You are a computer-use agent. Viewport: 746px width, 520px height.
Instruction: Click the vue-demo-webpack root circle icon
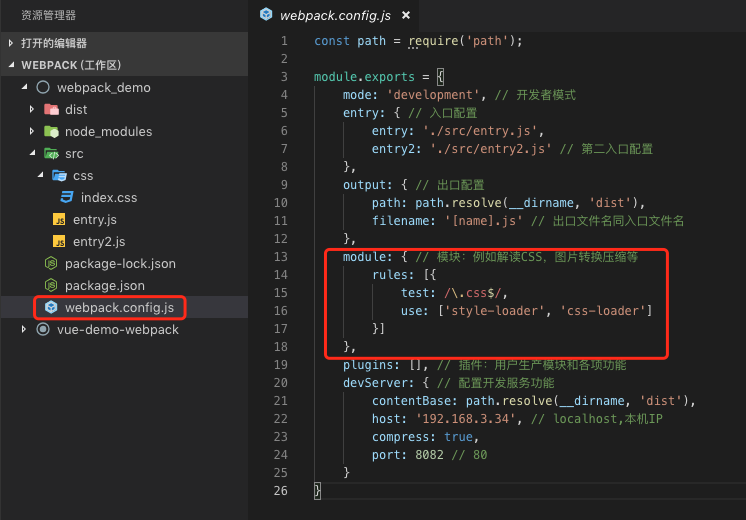[43, 329]
